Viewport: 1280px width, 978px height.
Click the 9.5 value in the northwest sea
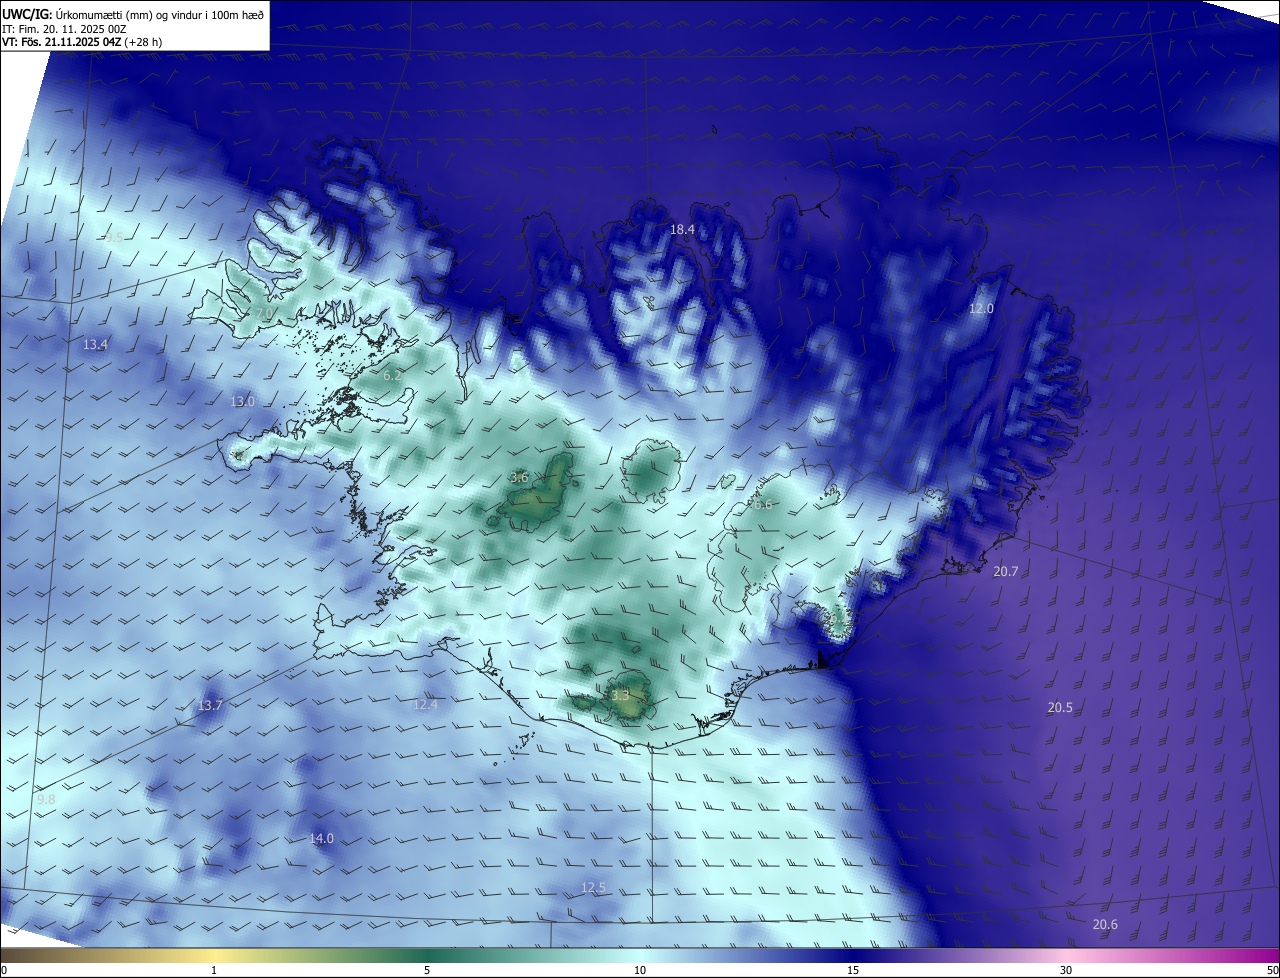(x=114, y=237)
